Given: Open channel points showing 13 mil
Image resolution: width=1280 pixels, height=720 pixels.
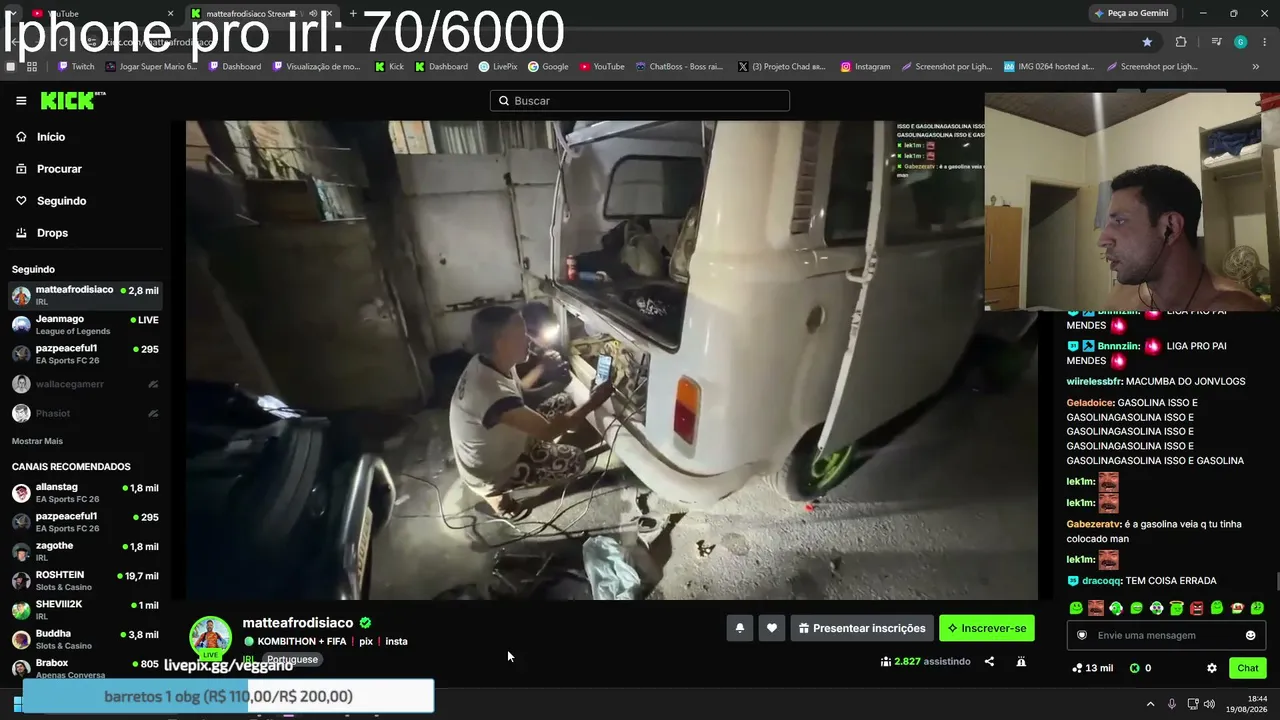Looking at the screenshot, I should click(x=1092, y=668).
